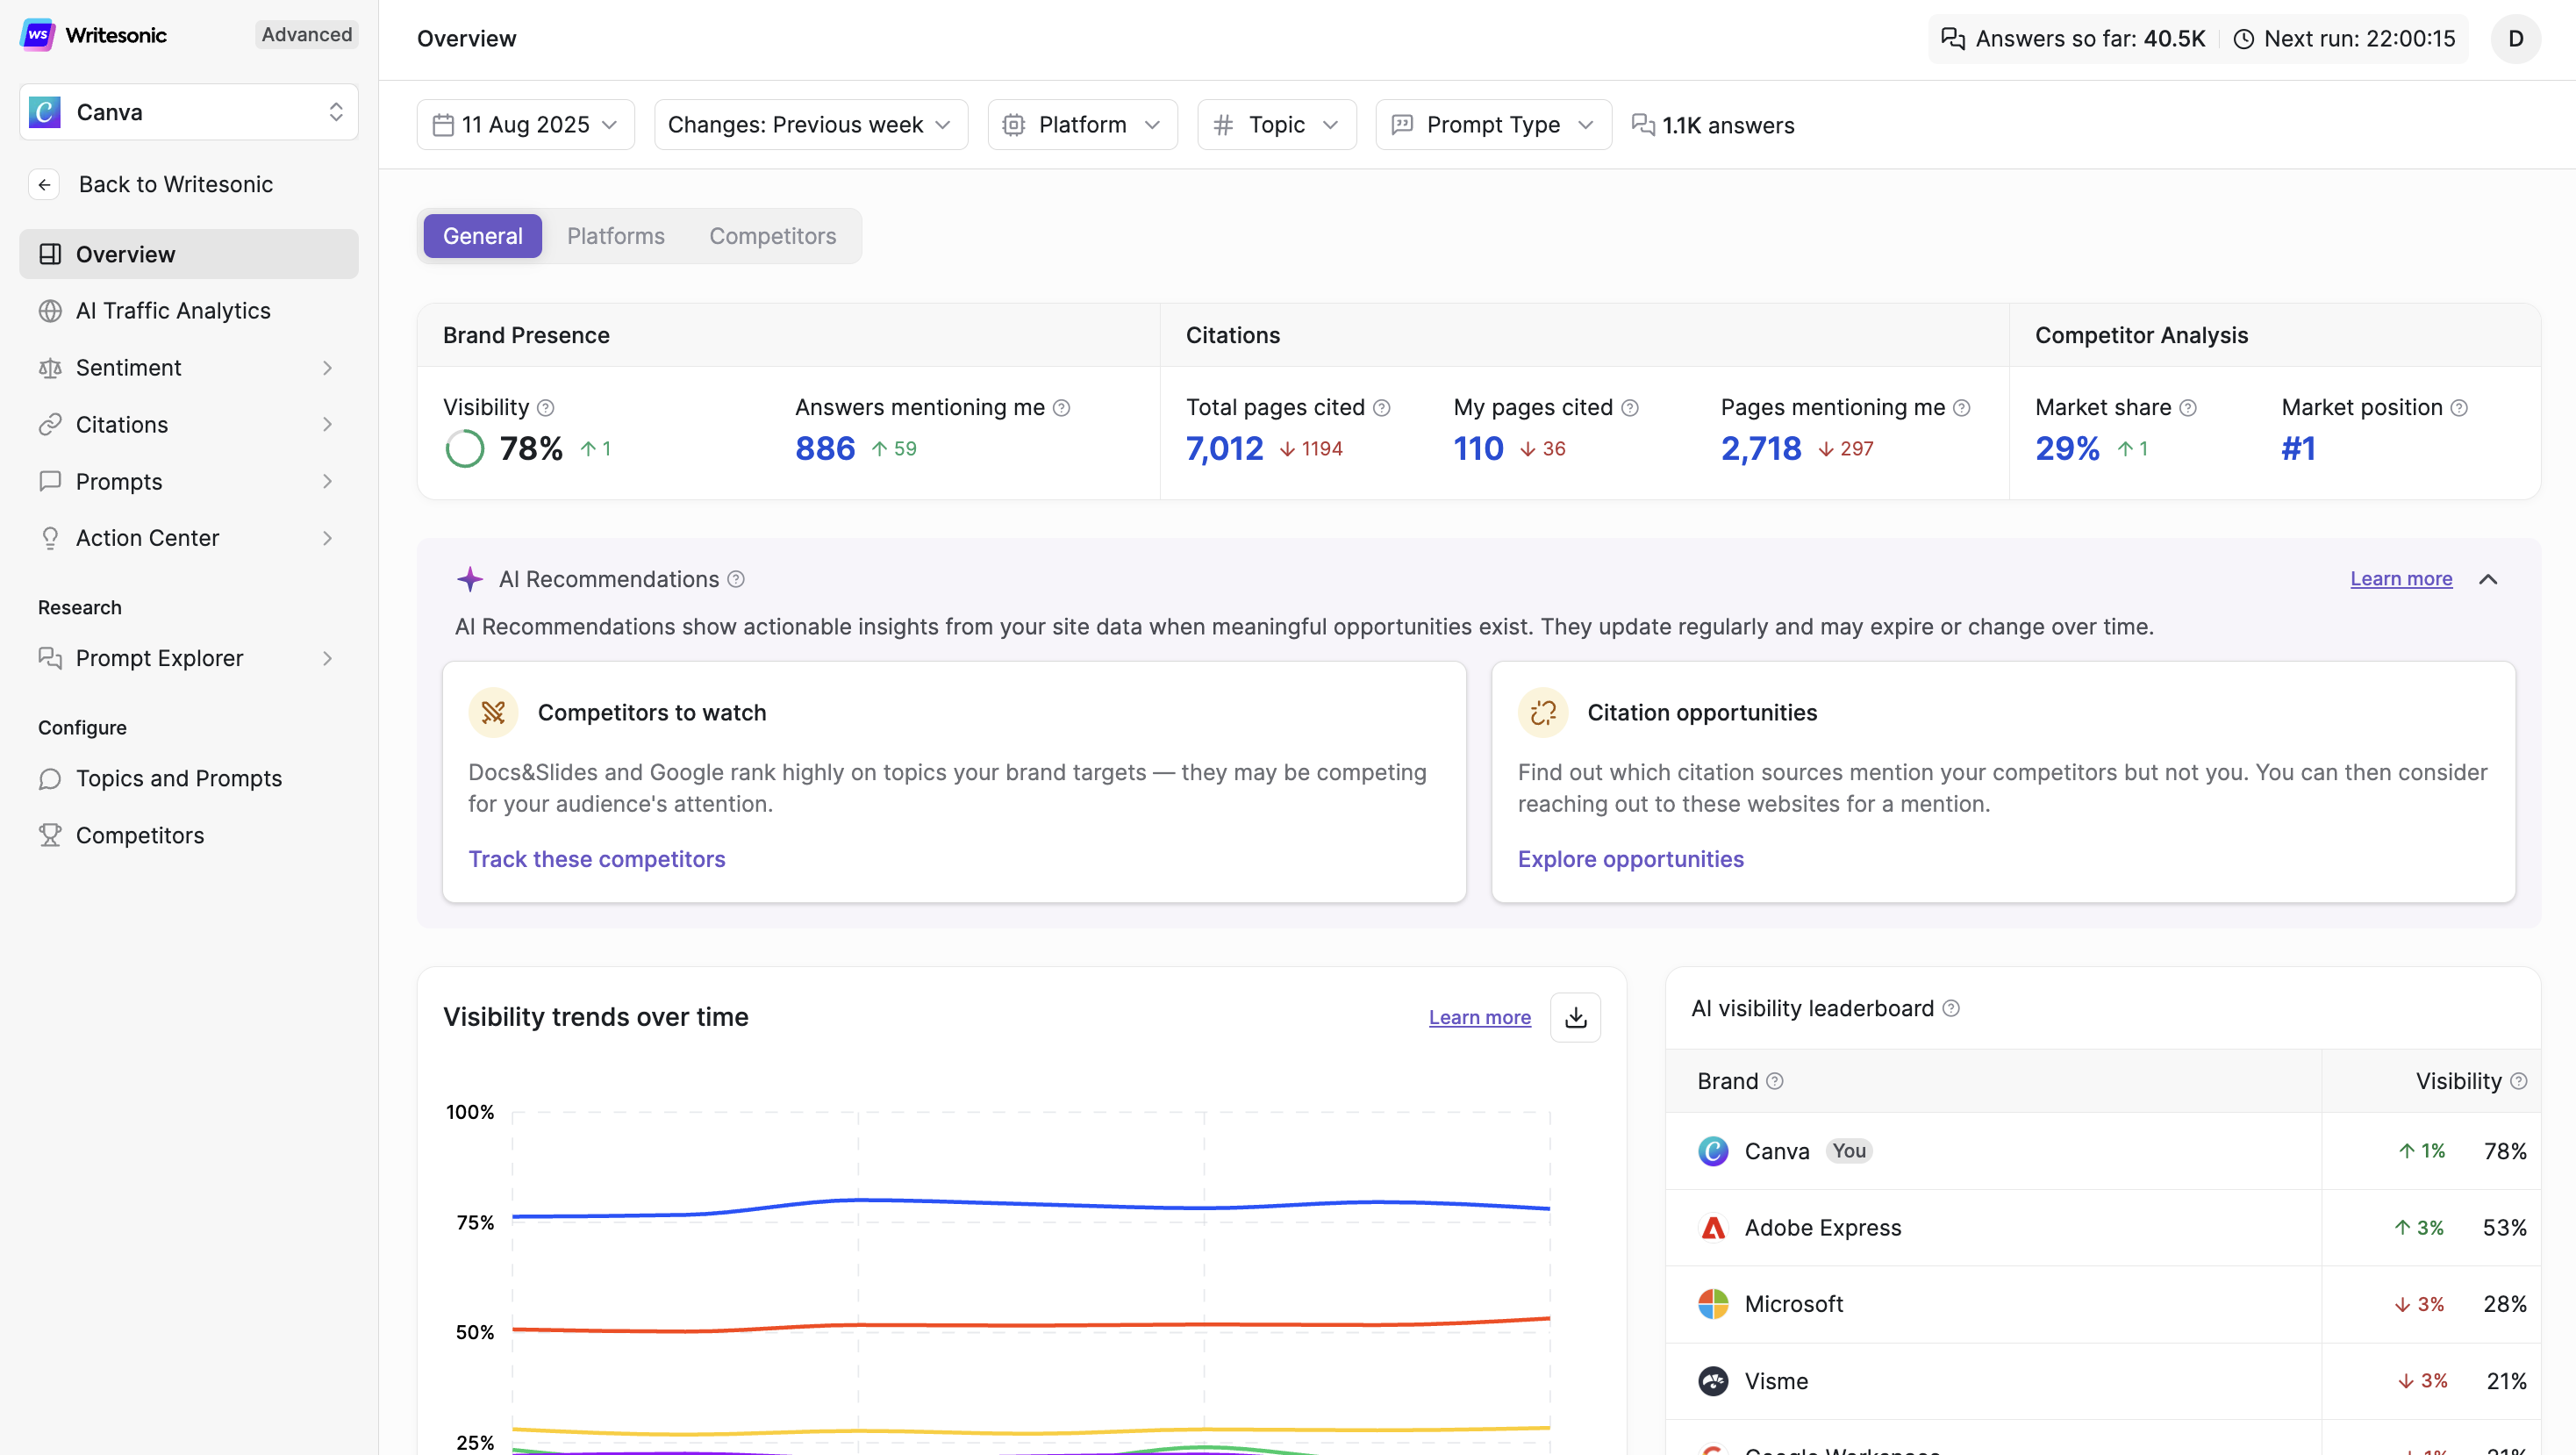The height and width of the screenshot is (1455, 2576).
Task: Click Learn more in AI Recommendations
Action: pos(2401,579)
